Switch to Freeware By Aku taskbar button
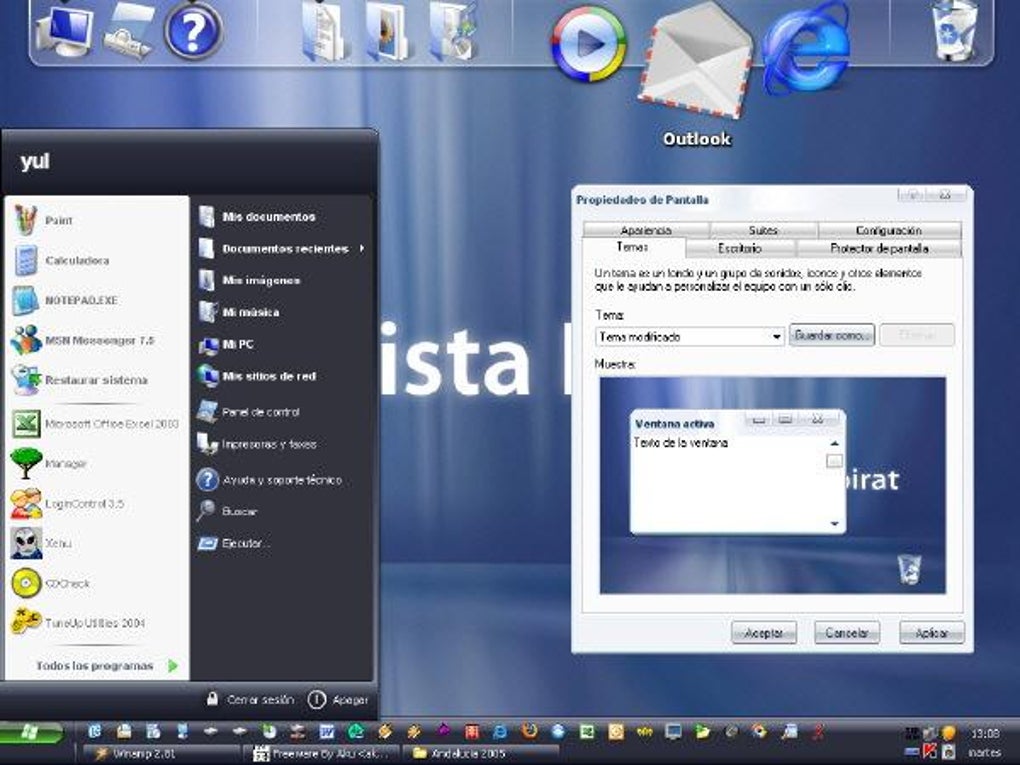The image size is (1020, 765). point(321,754)
